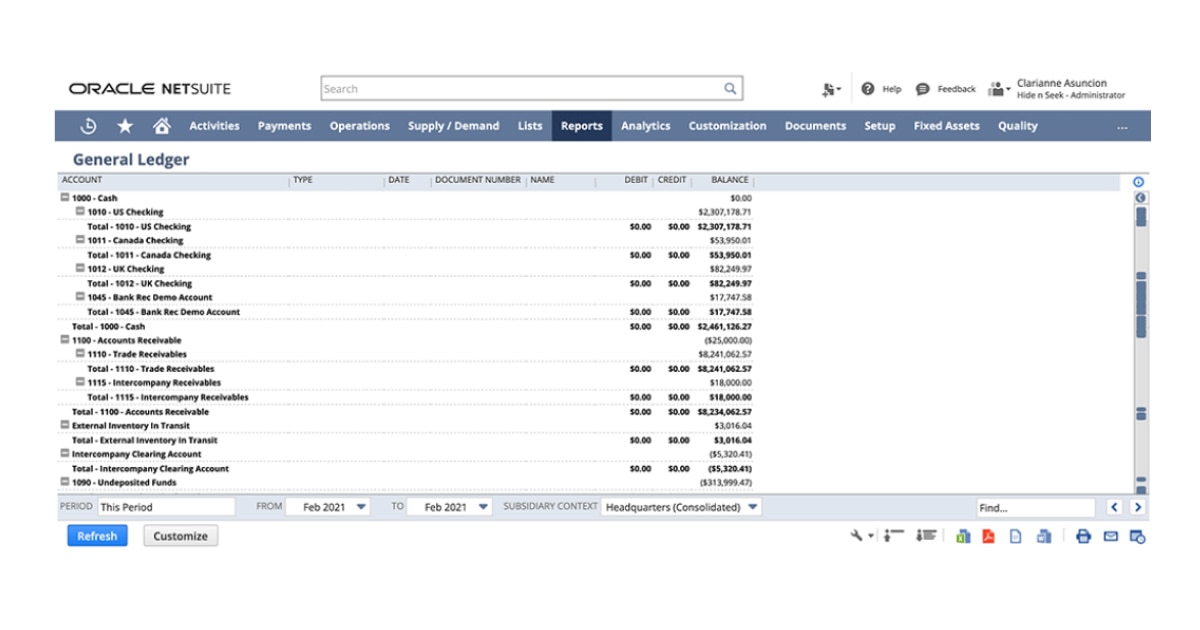Click the Refresh button
The height and width of the screenshot is (630, 1200).
[96, 536]
